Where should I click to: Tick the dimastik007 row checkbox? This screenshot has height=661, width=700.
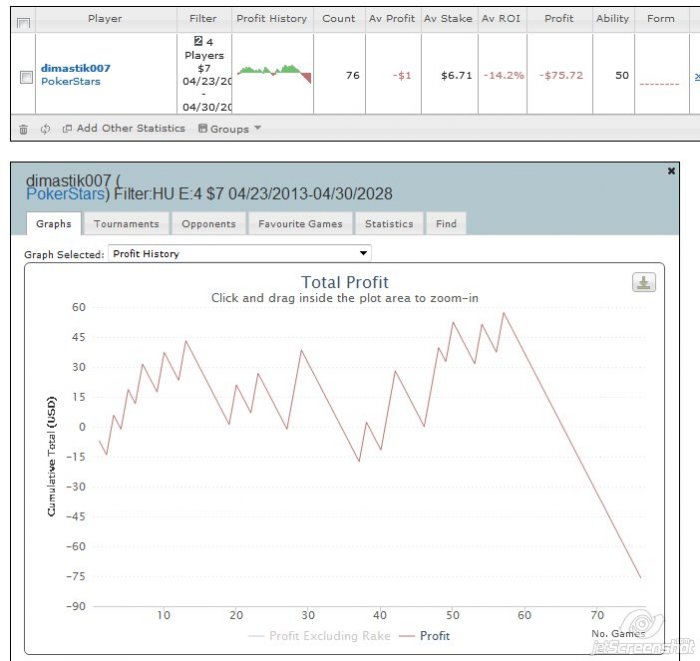[x=26, y=77]
